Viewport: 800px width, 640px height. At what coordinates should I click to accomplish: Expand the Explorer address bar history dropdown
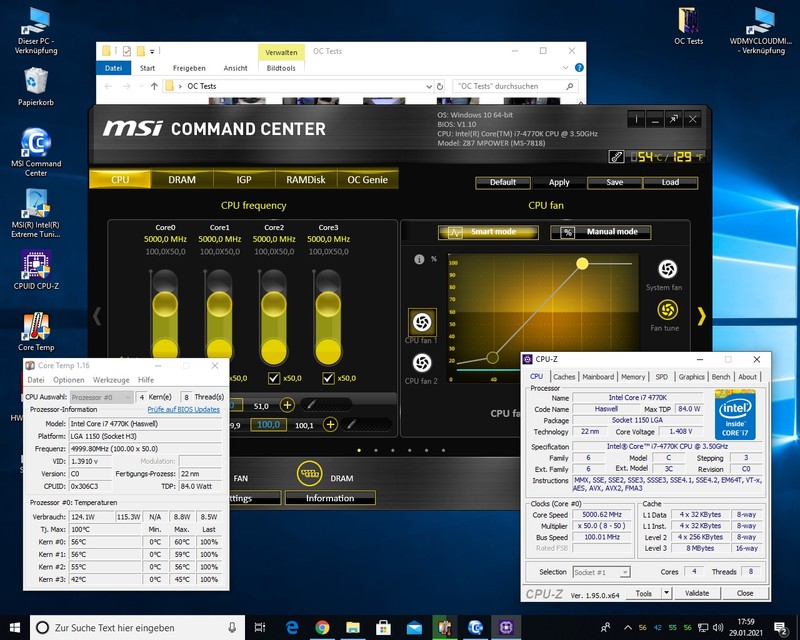coord(429,87)
